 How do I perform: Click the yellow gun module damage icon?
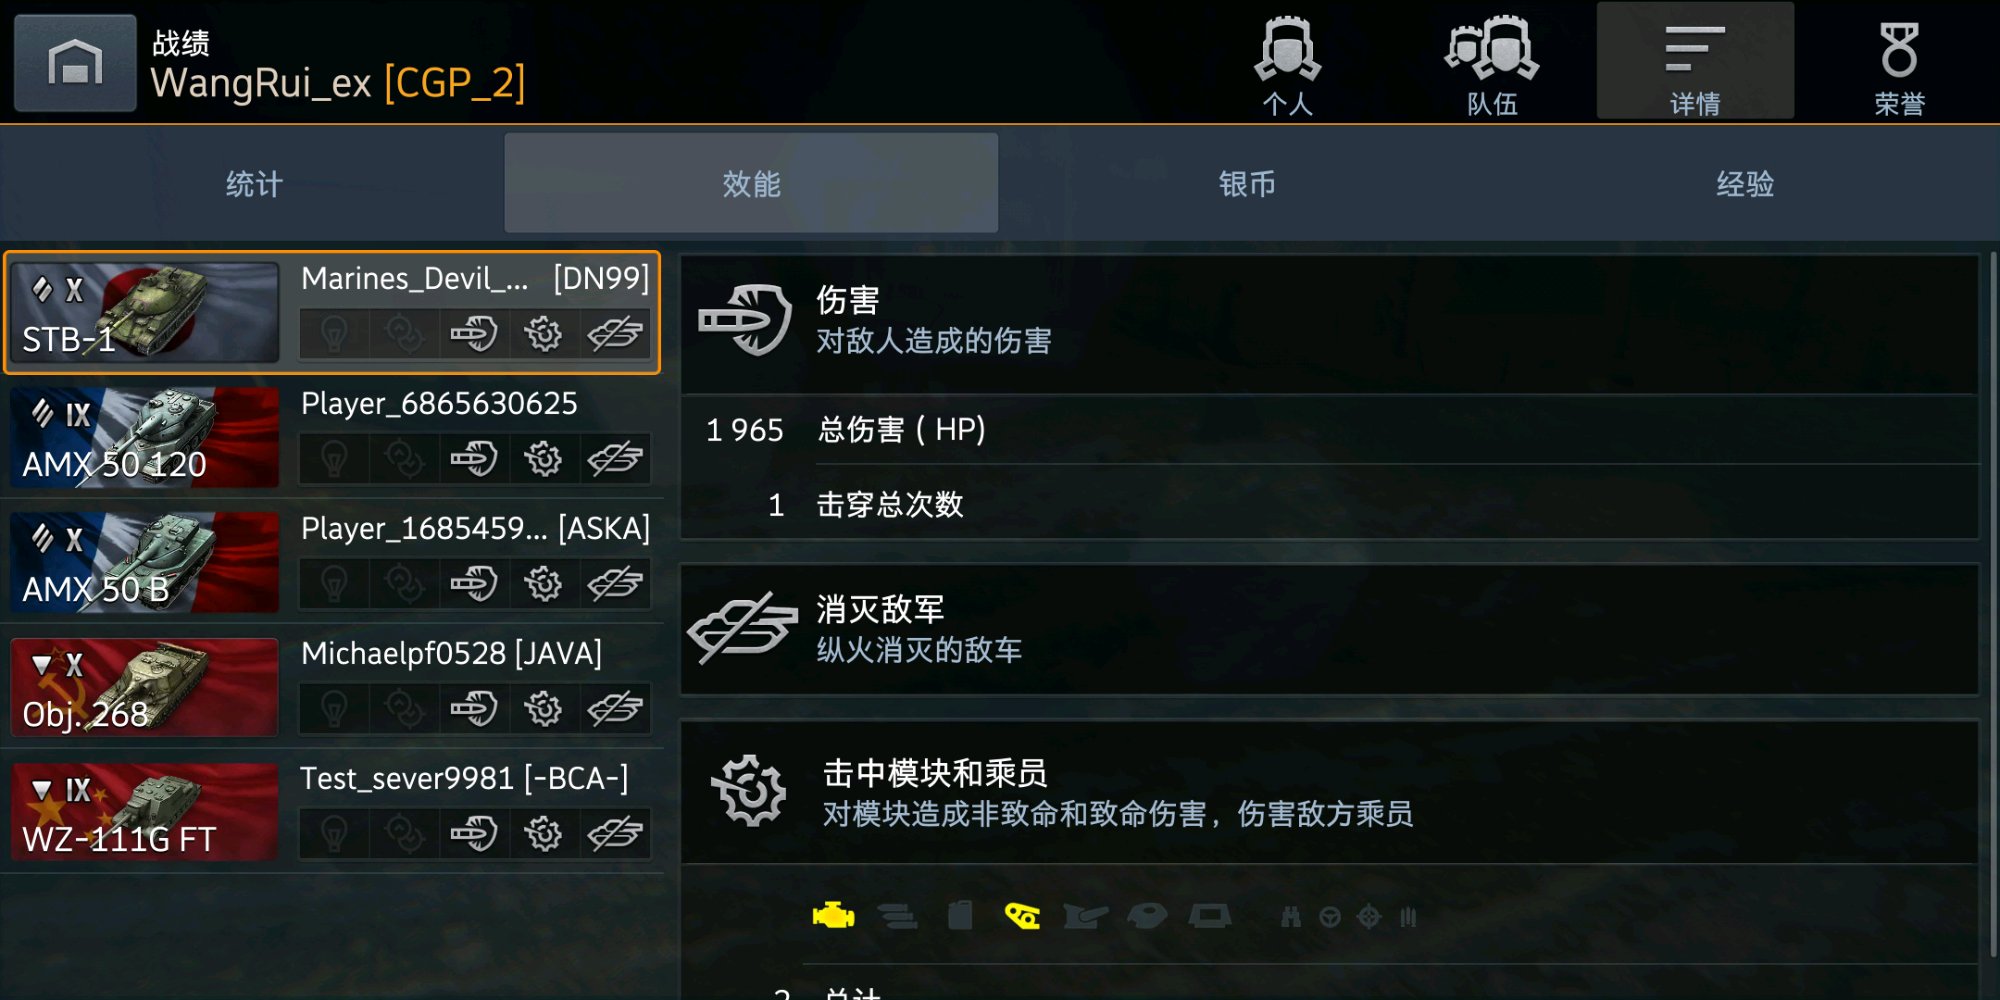(1022, 915)
